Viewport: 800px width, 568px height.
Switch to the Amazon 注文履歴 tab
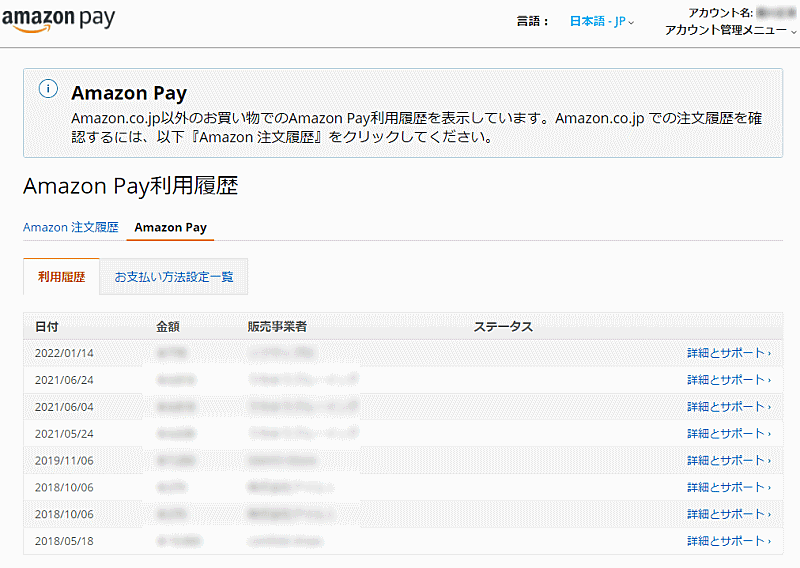click(71, 227)
